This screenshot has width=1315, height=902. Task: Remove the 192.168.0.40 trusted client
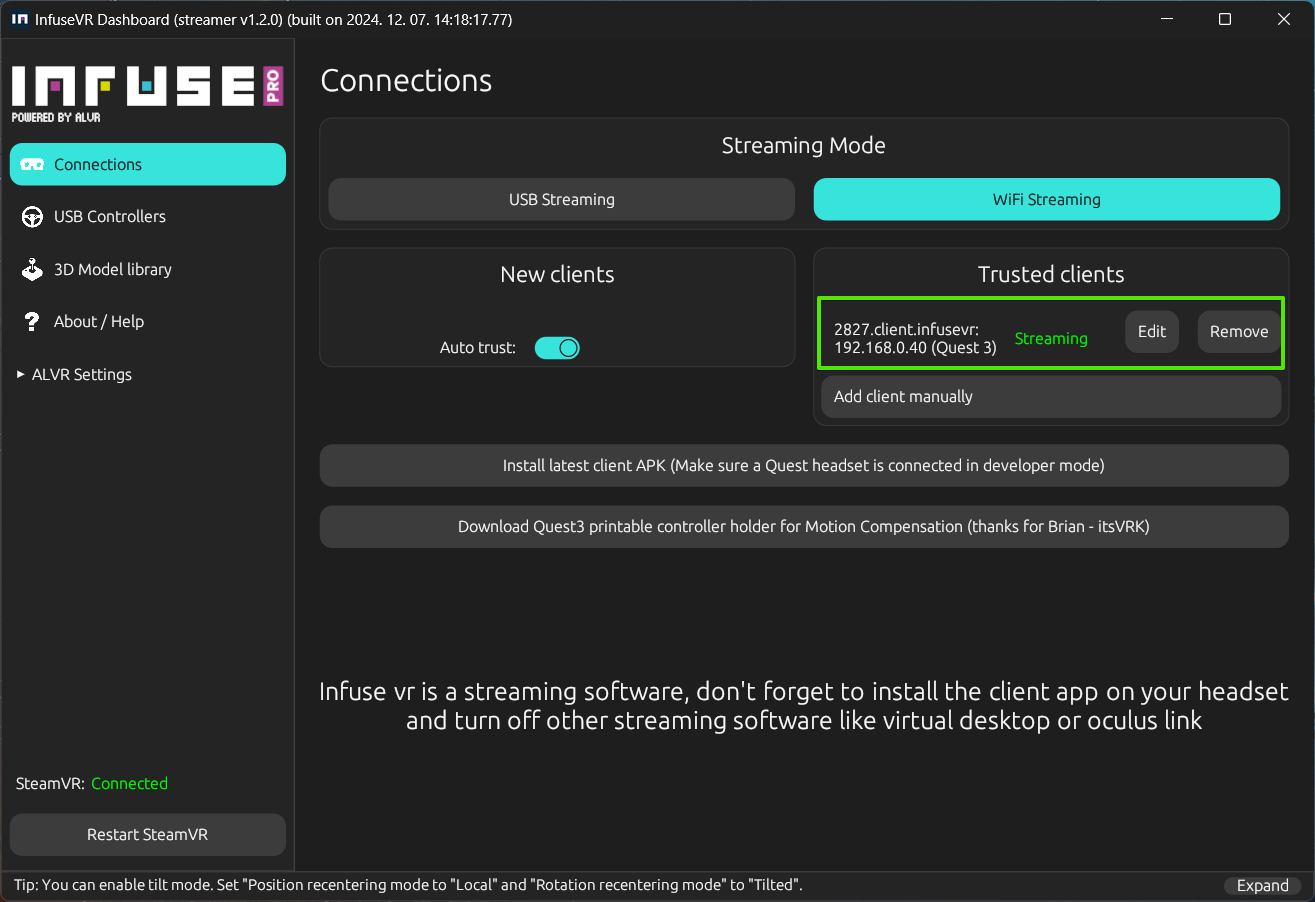coord(1238,332)
